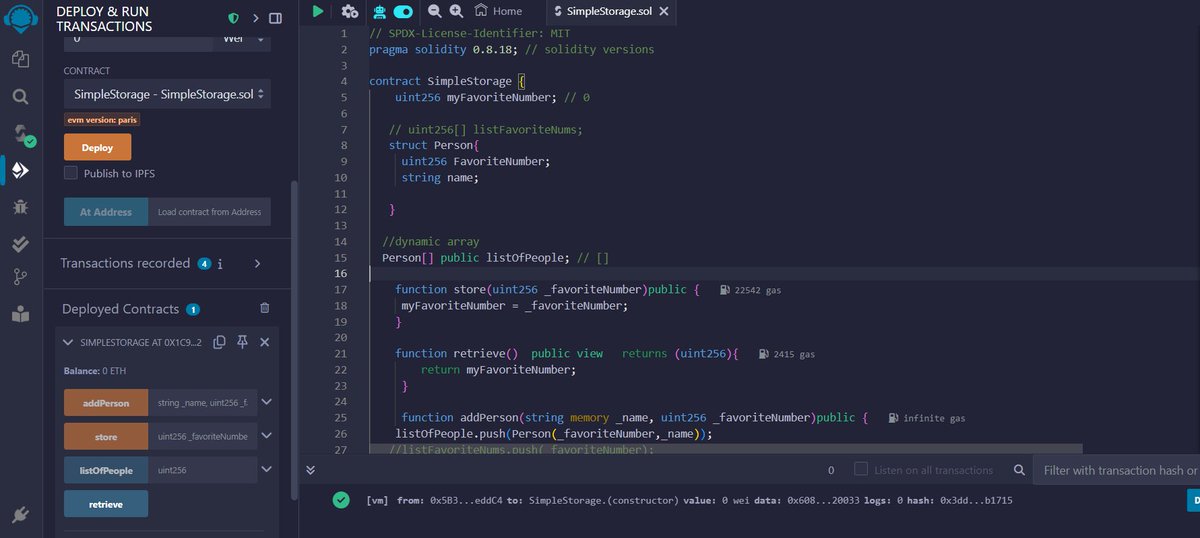Click the evm version: paris badge

click(102, 119)
